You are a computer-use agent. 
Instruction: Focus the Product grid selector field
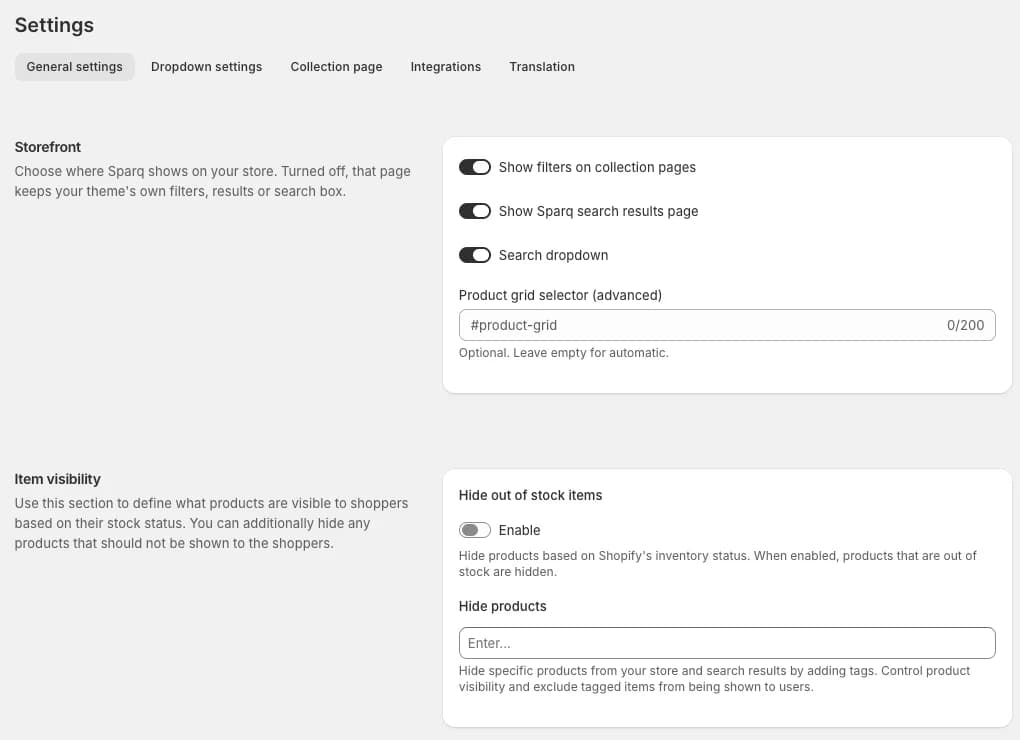coord(727,325)
